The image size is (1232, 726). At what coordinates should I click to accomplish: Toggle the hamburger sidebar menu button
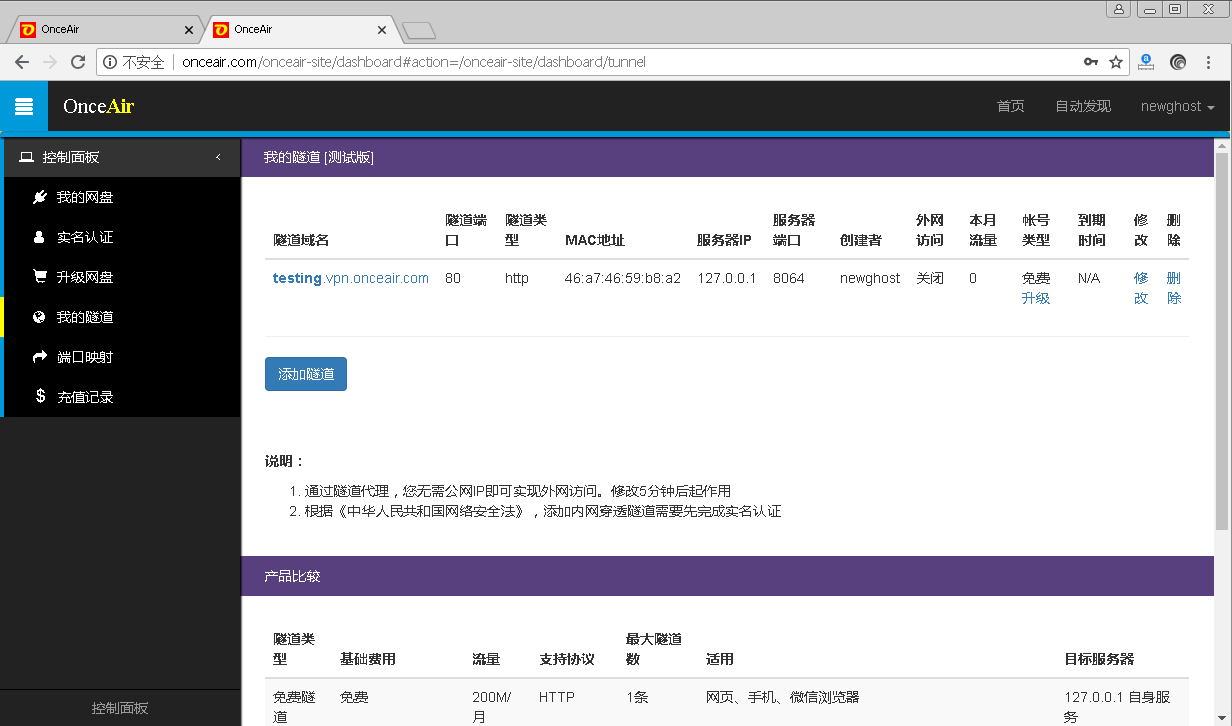coord(24,106)
